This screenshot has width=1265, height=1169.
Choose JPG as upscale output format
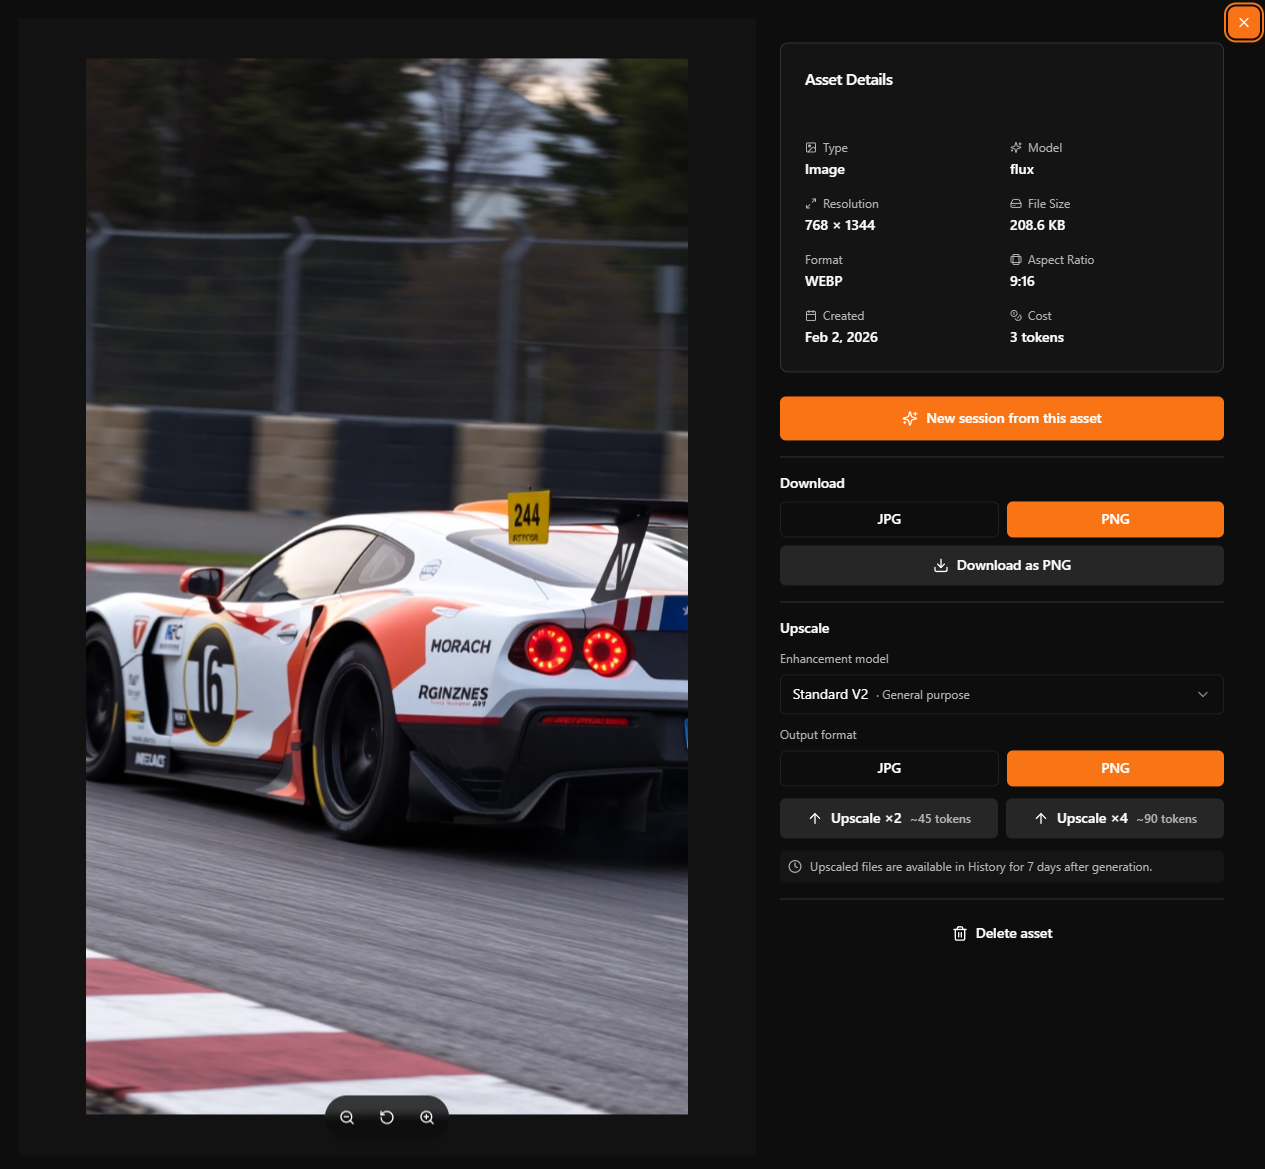point(889,769)
